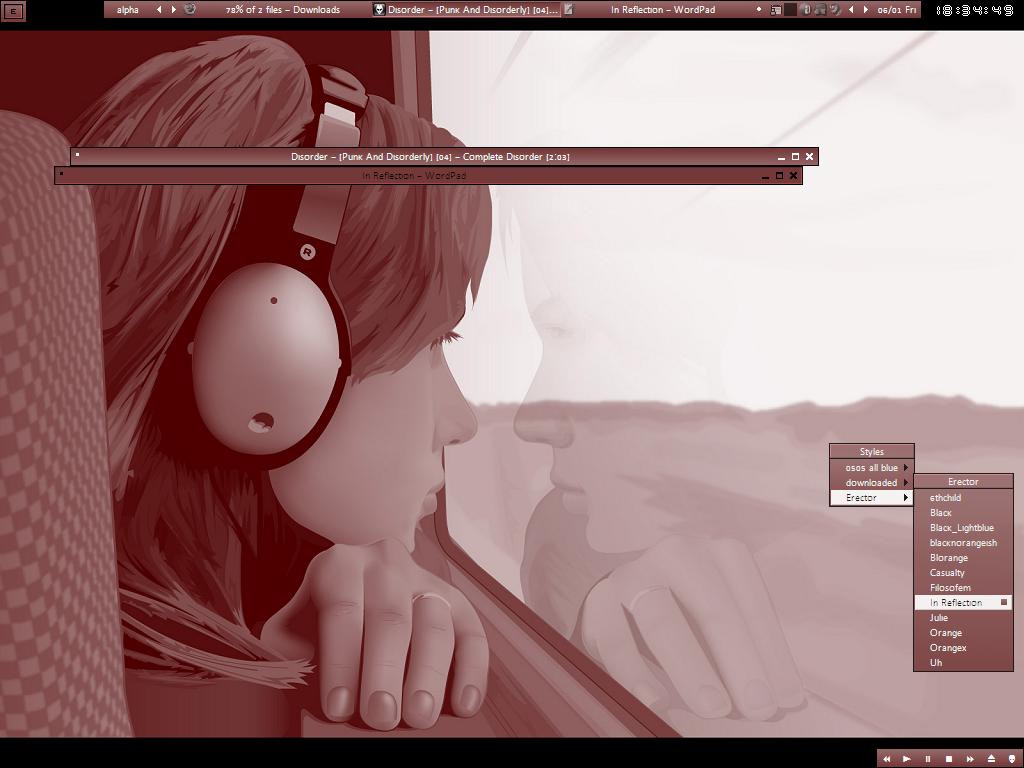Click the 18:34:49 digital clock
Viewport: 1024px width, 768px height.
coord(974,10)
